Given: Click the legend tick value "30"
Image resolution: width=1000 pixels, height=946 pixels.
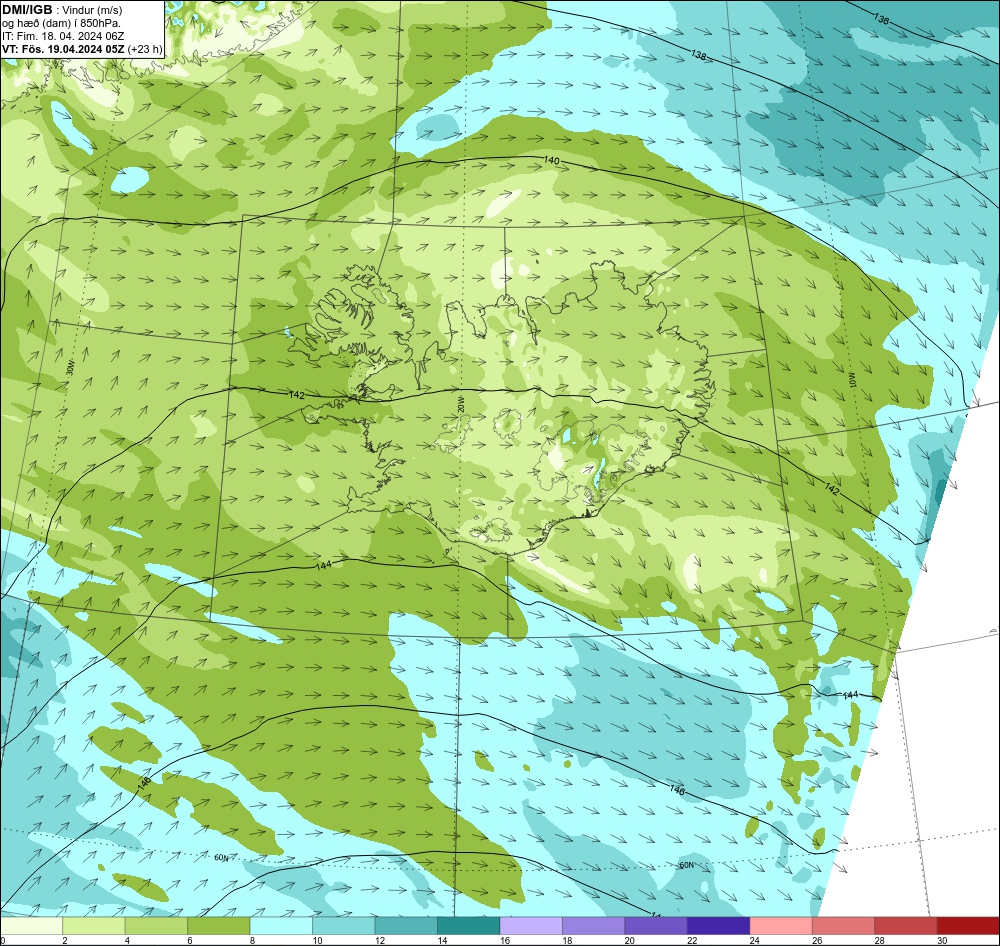Looking at the screenshot, I should 943,940.
